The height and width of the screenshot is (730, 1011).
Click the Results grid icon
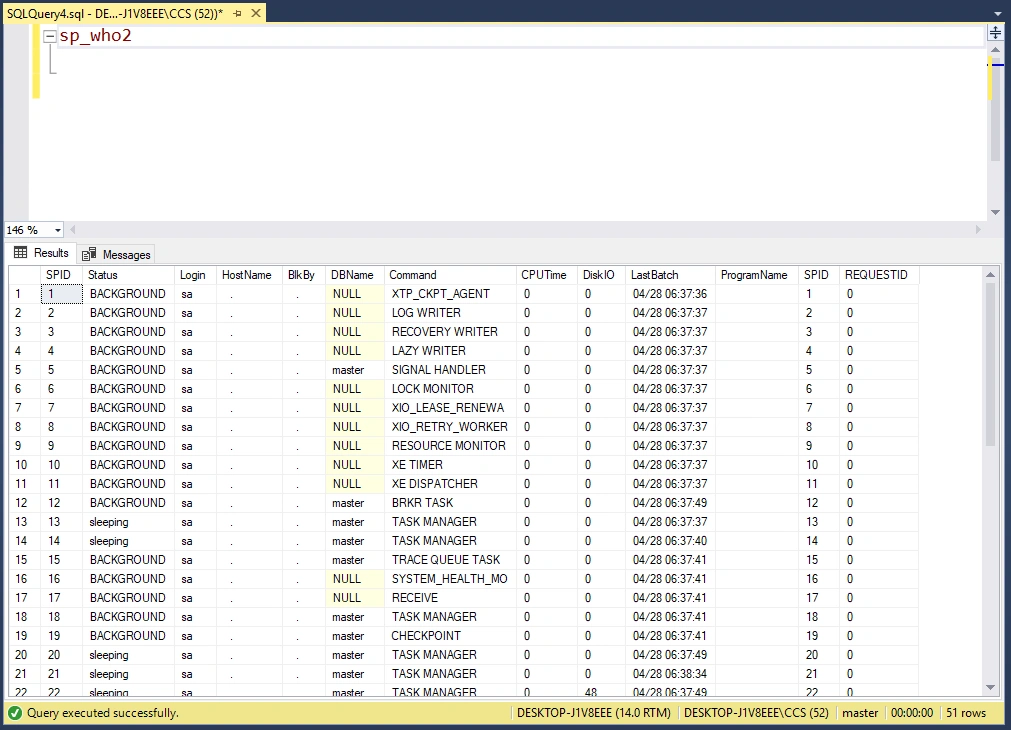[21, 253]
